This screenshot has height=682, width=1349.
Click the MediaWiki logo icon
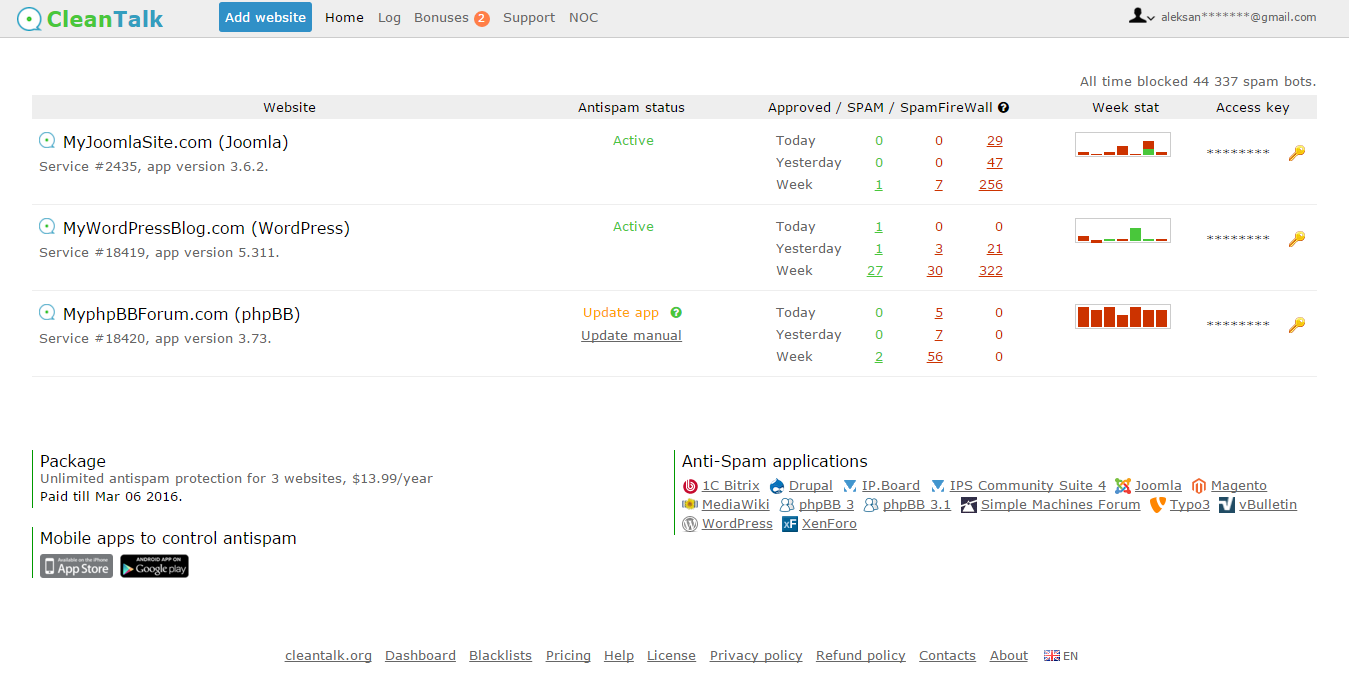690,505
